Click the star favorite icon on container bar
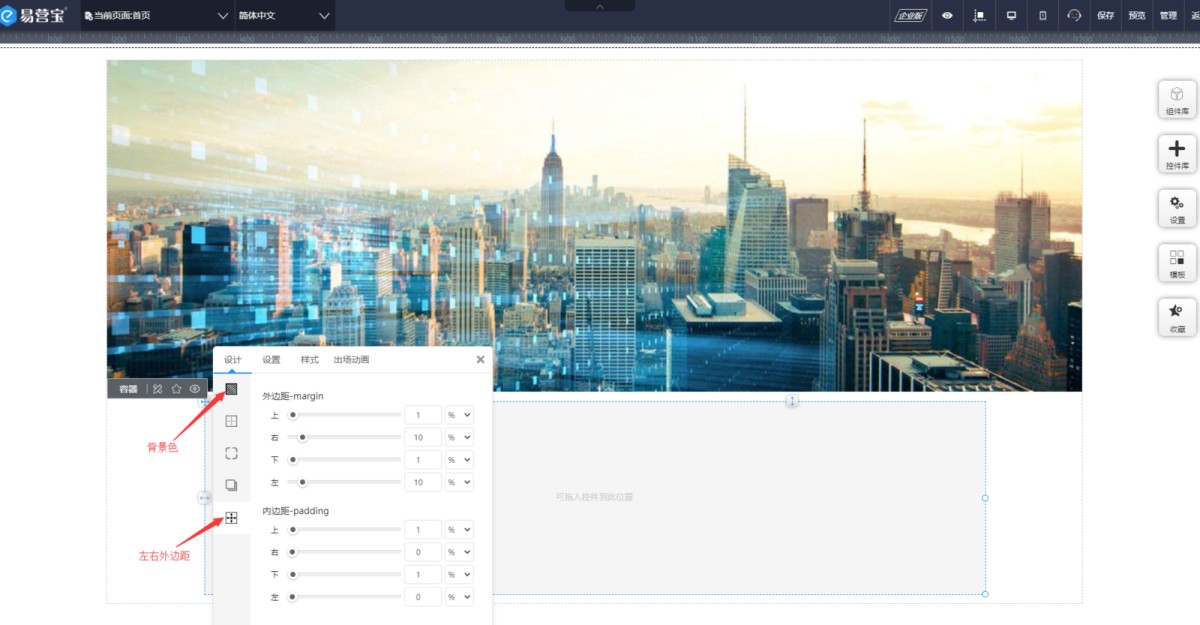 176,389
